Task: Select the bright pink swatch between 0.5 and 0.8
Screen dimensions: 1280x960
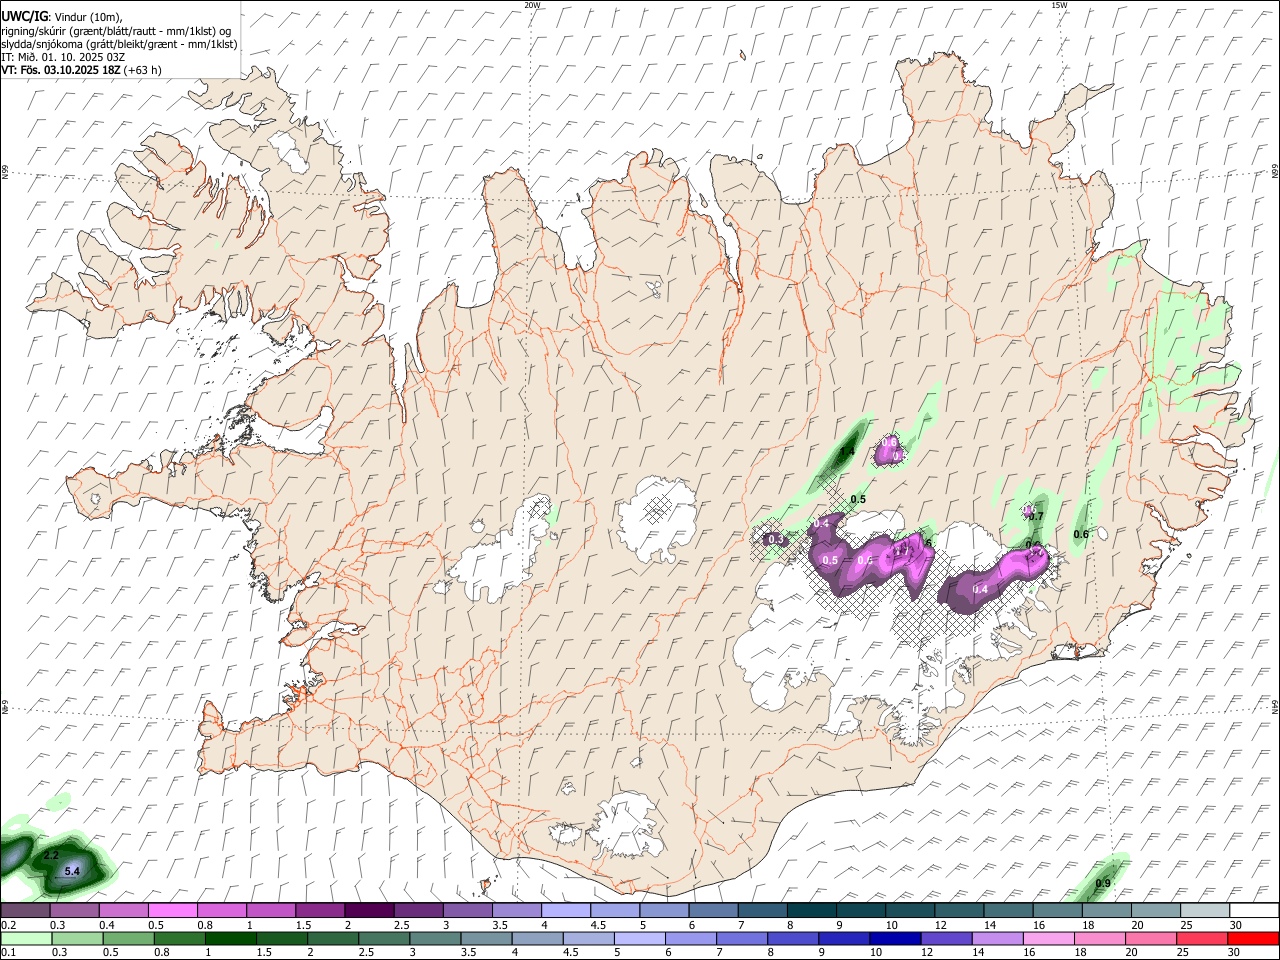Action: [172, 911]
